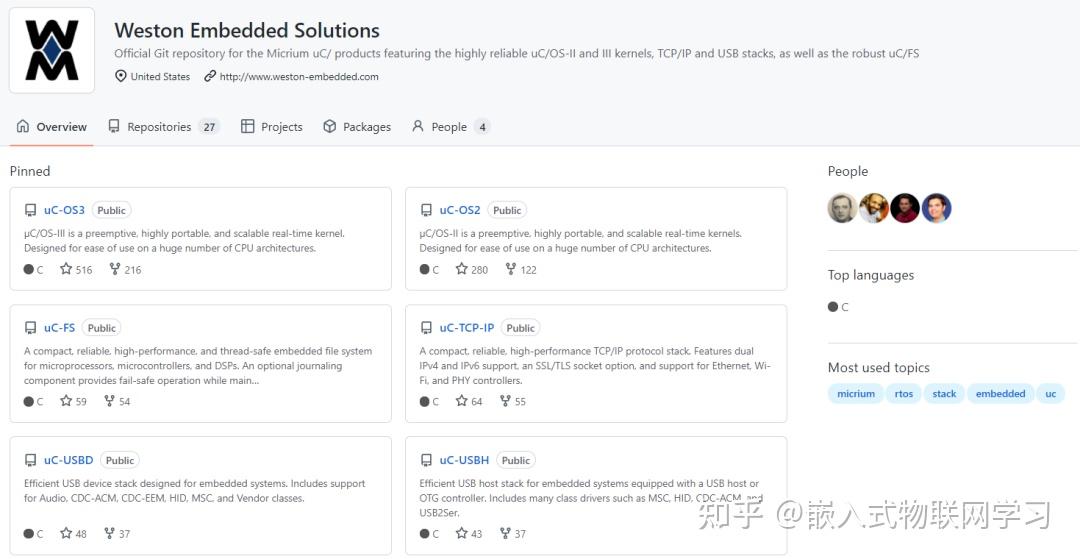Click the fork icon on uC-USBD
The image size is (1080, 559).
(x=110, y=533)
